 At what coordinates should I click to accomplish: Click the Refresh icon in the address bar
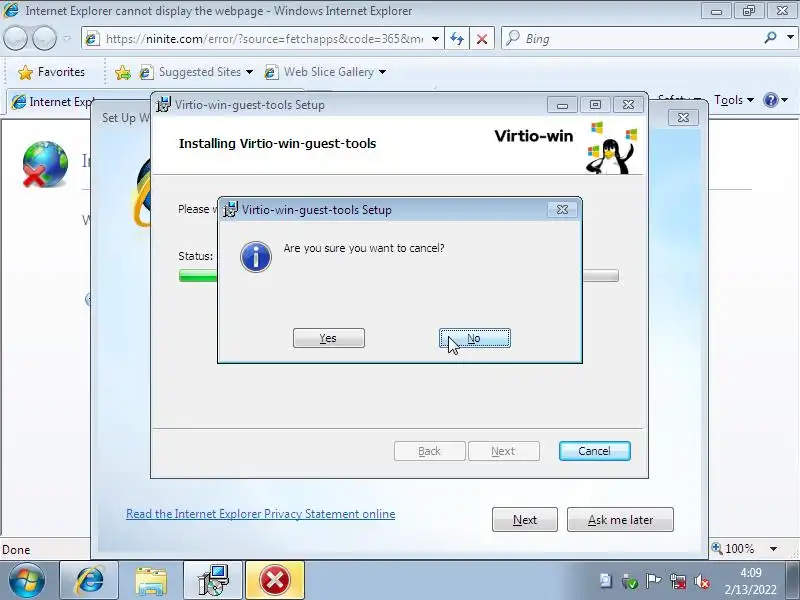(457, 39)
